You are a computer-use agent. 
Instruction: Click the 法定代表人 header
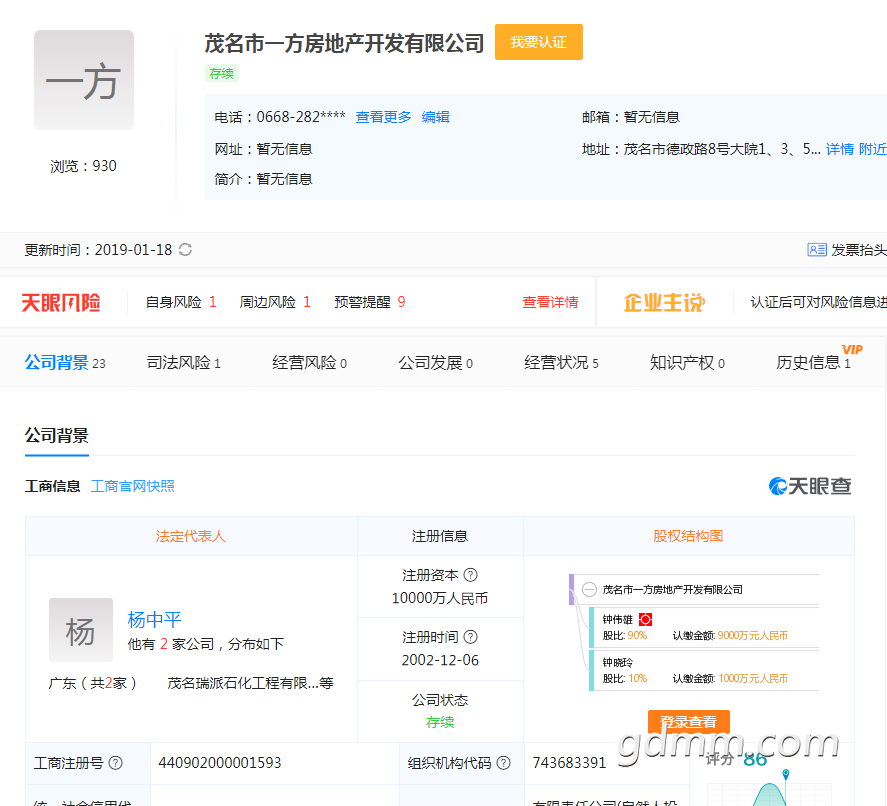click(191, 536)
